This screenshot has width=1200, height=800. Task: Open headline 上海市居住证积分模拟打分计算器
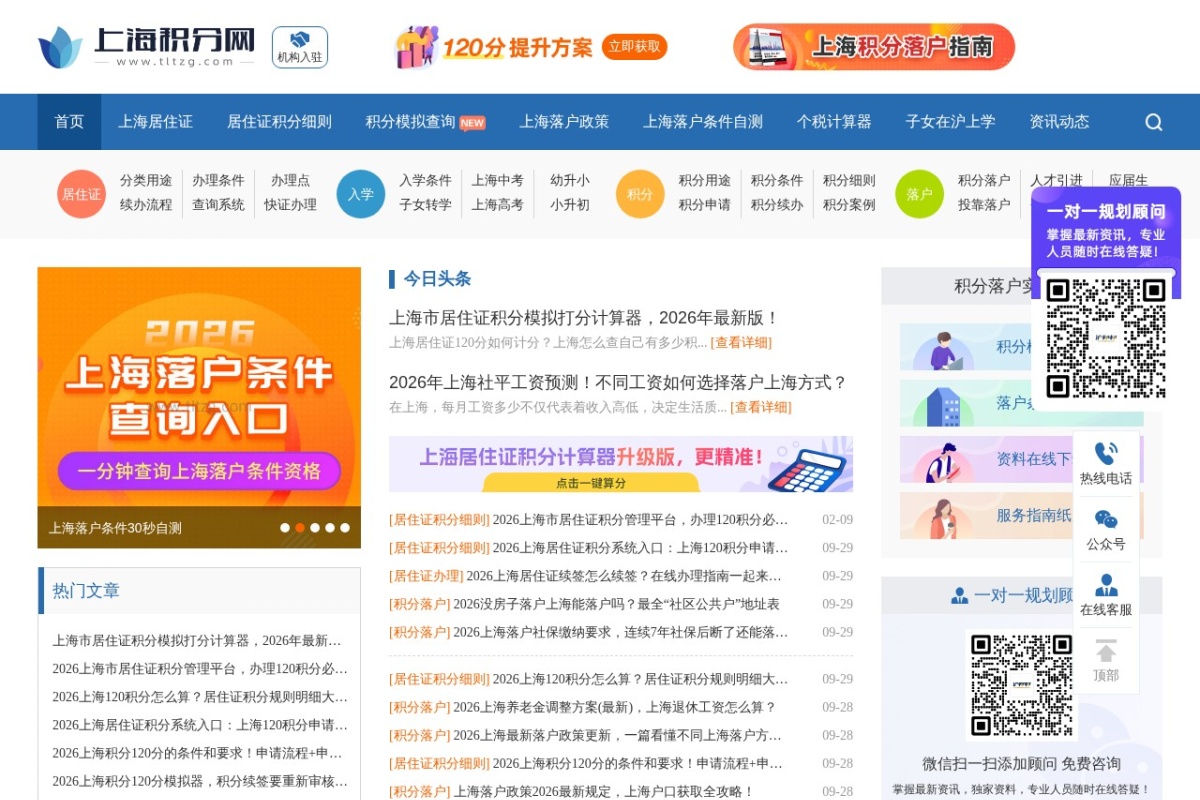point(584,318)
